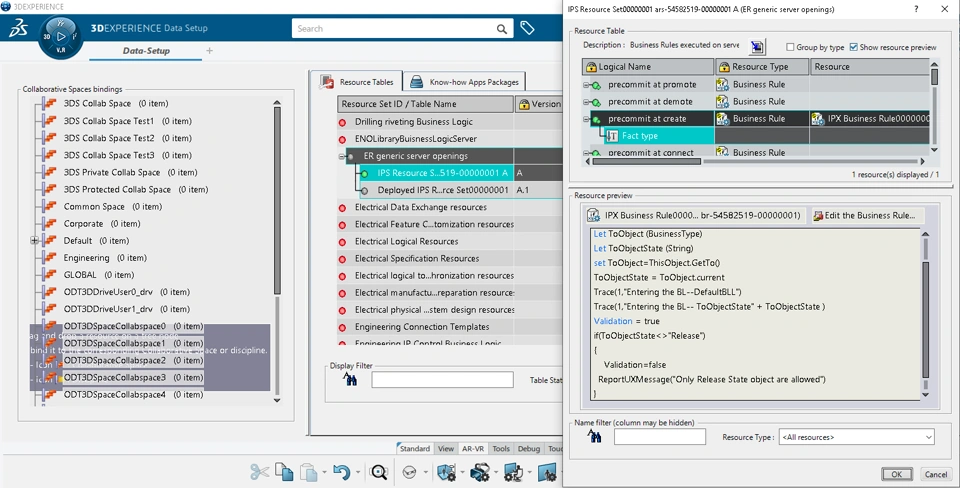Click the Resource Table horizontal scrollbar
Screen dimensions: 960x488
(x=647, y=162)
